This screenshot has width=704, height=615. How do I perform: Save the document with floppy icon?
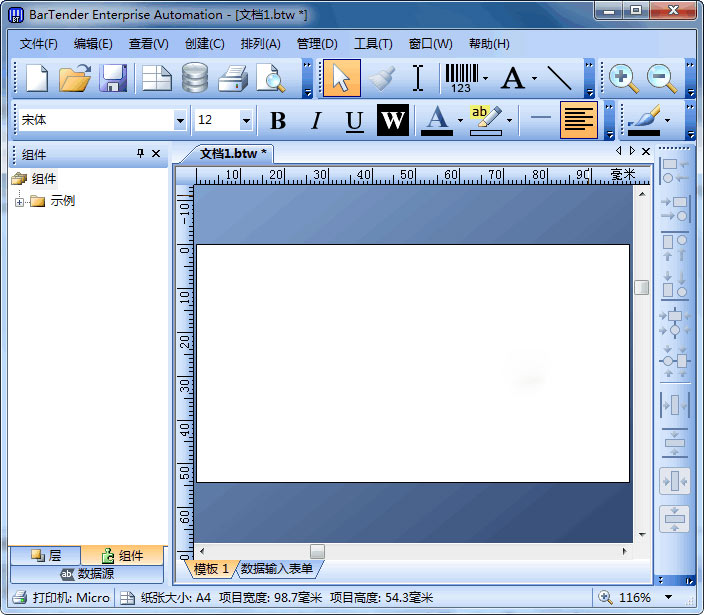coord(113,78)
